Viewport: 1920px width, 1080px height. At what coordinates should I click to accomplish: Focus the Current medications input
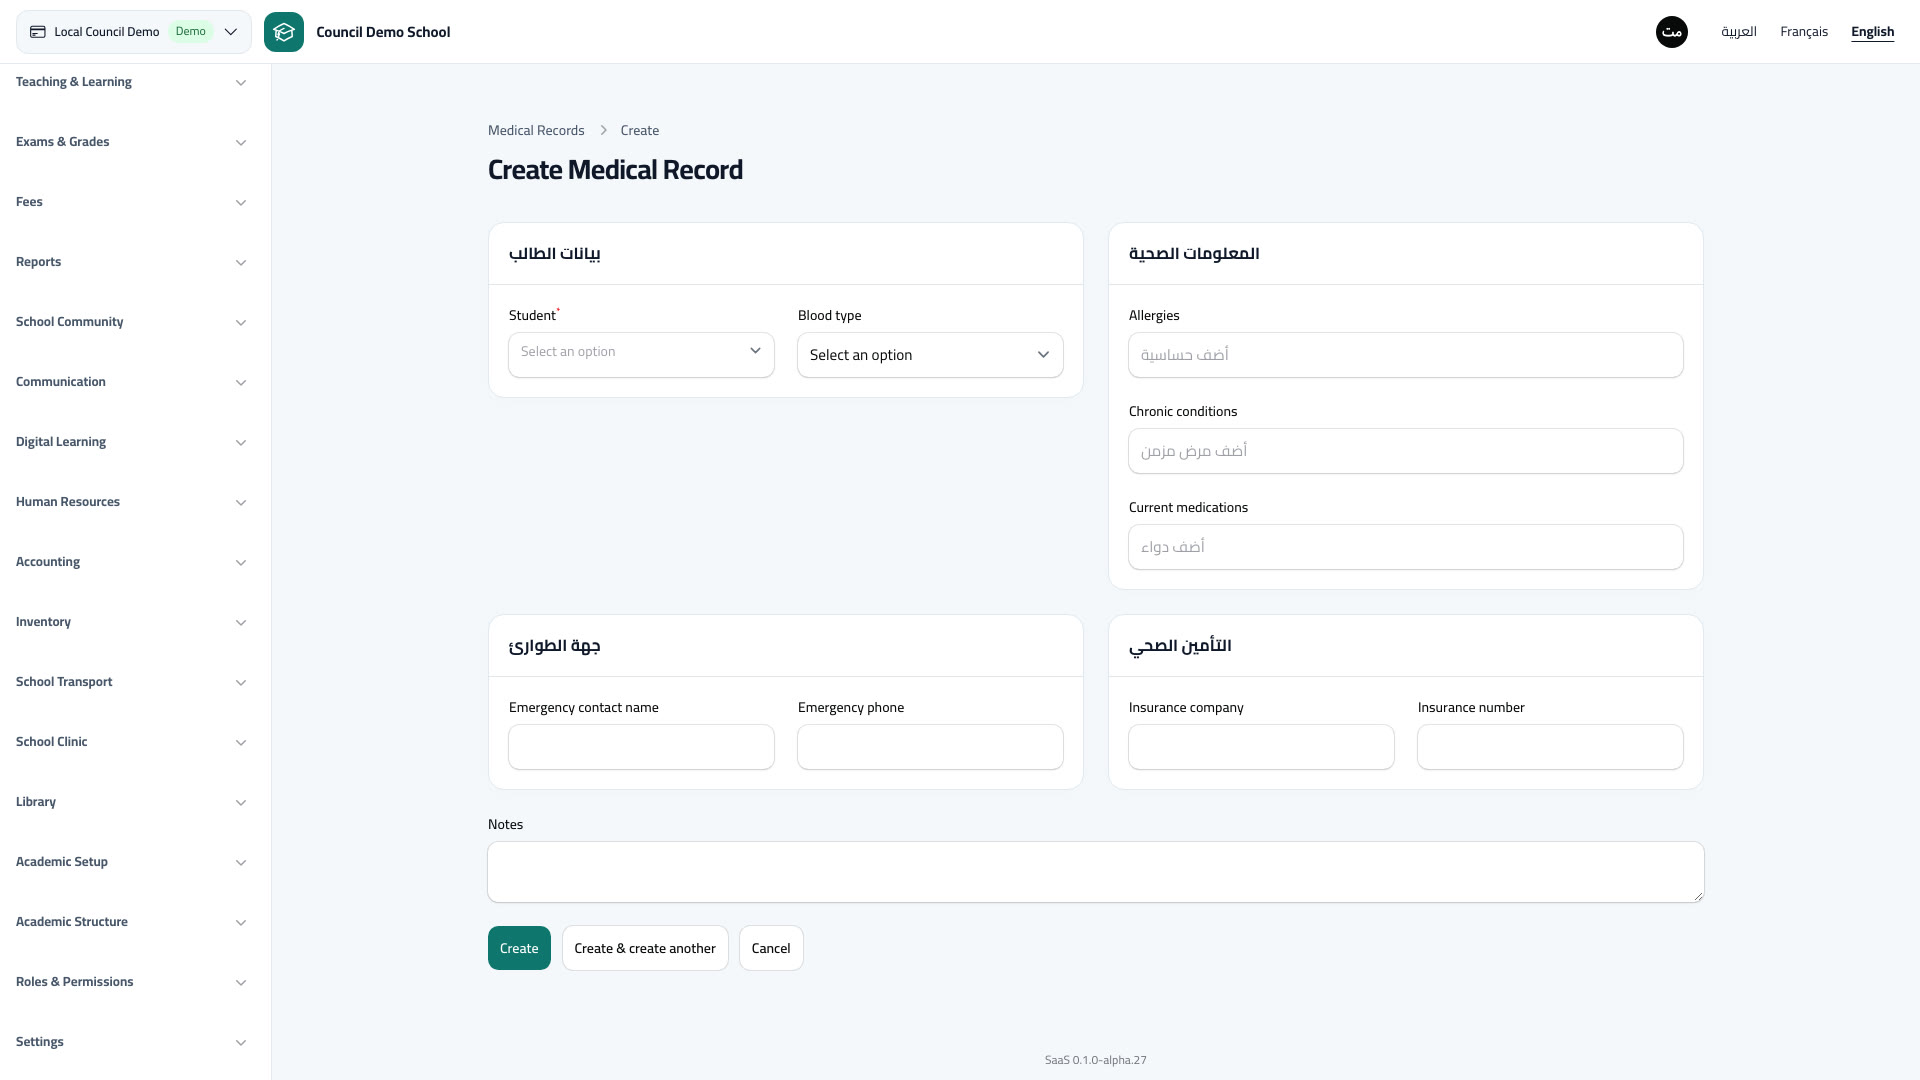[1406, 547]
